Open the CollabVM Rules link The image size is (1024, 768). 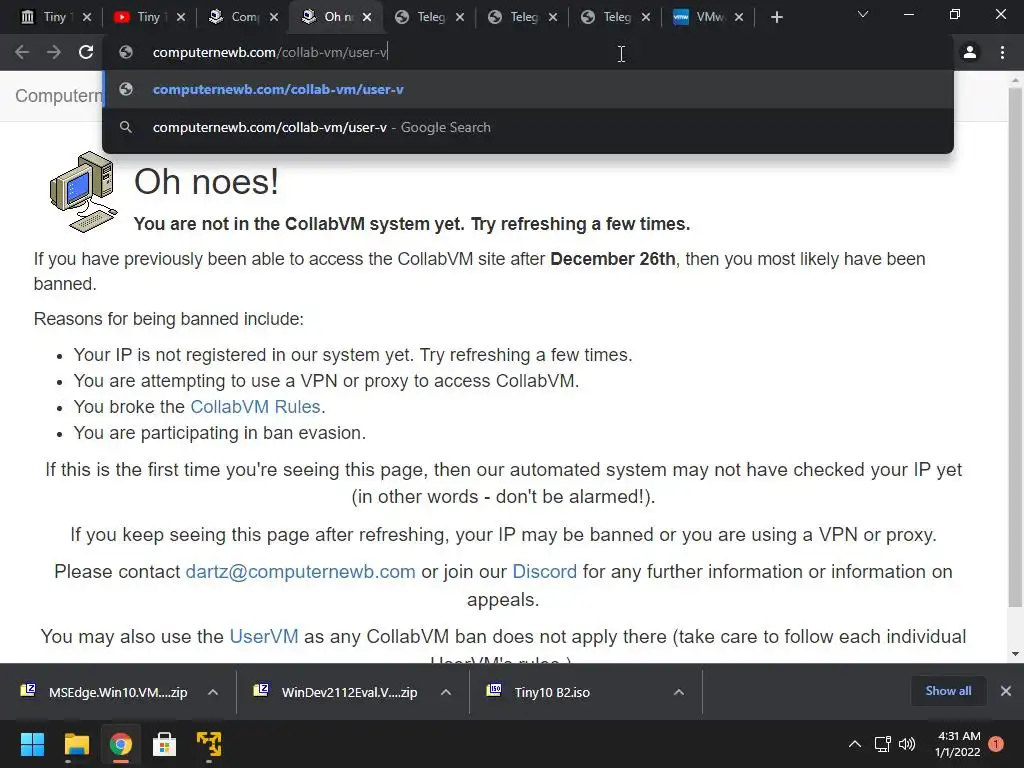[x=255, y=407]
